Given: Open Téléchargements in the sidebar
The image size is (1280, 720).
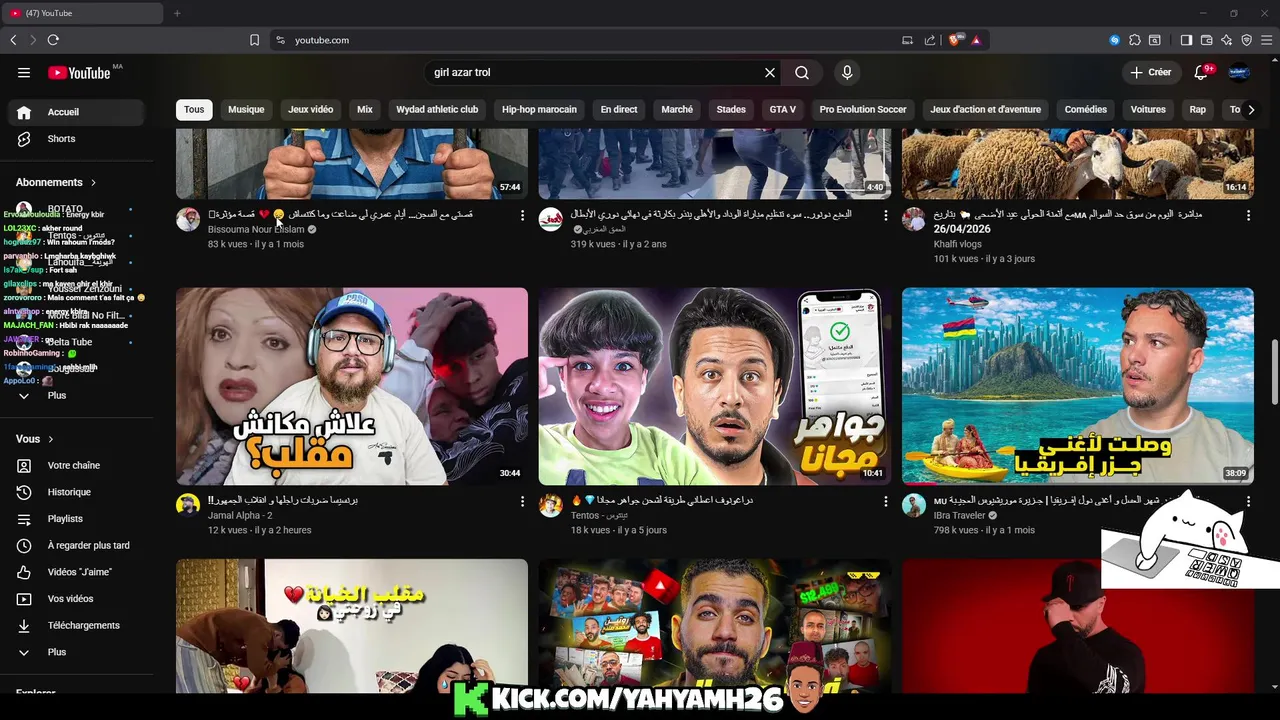Looking at the screenshot, I should (x=77, y=625).
